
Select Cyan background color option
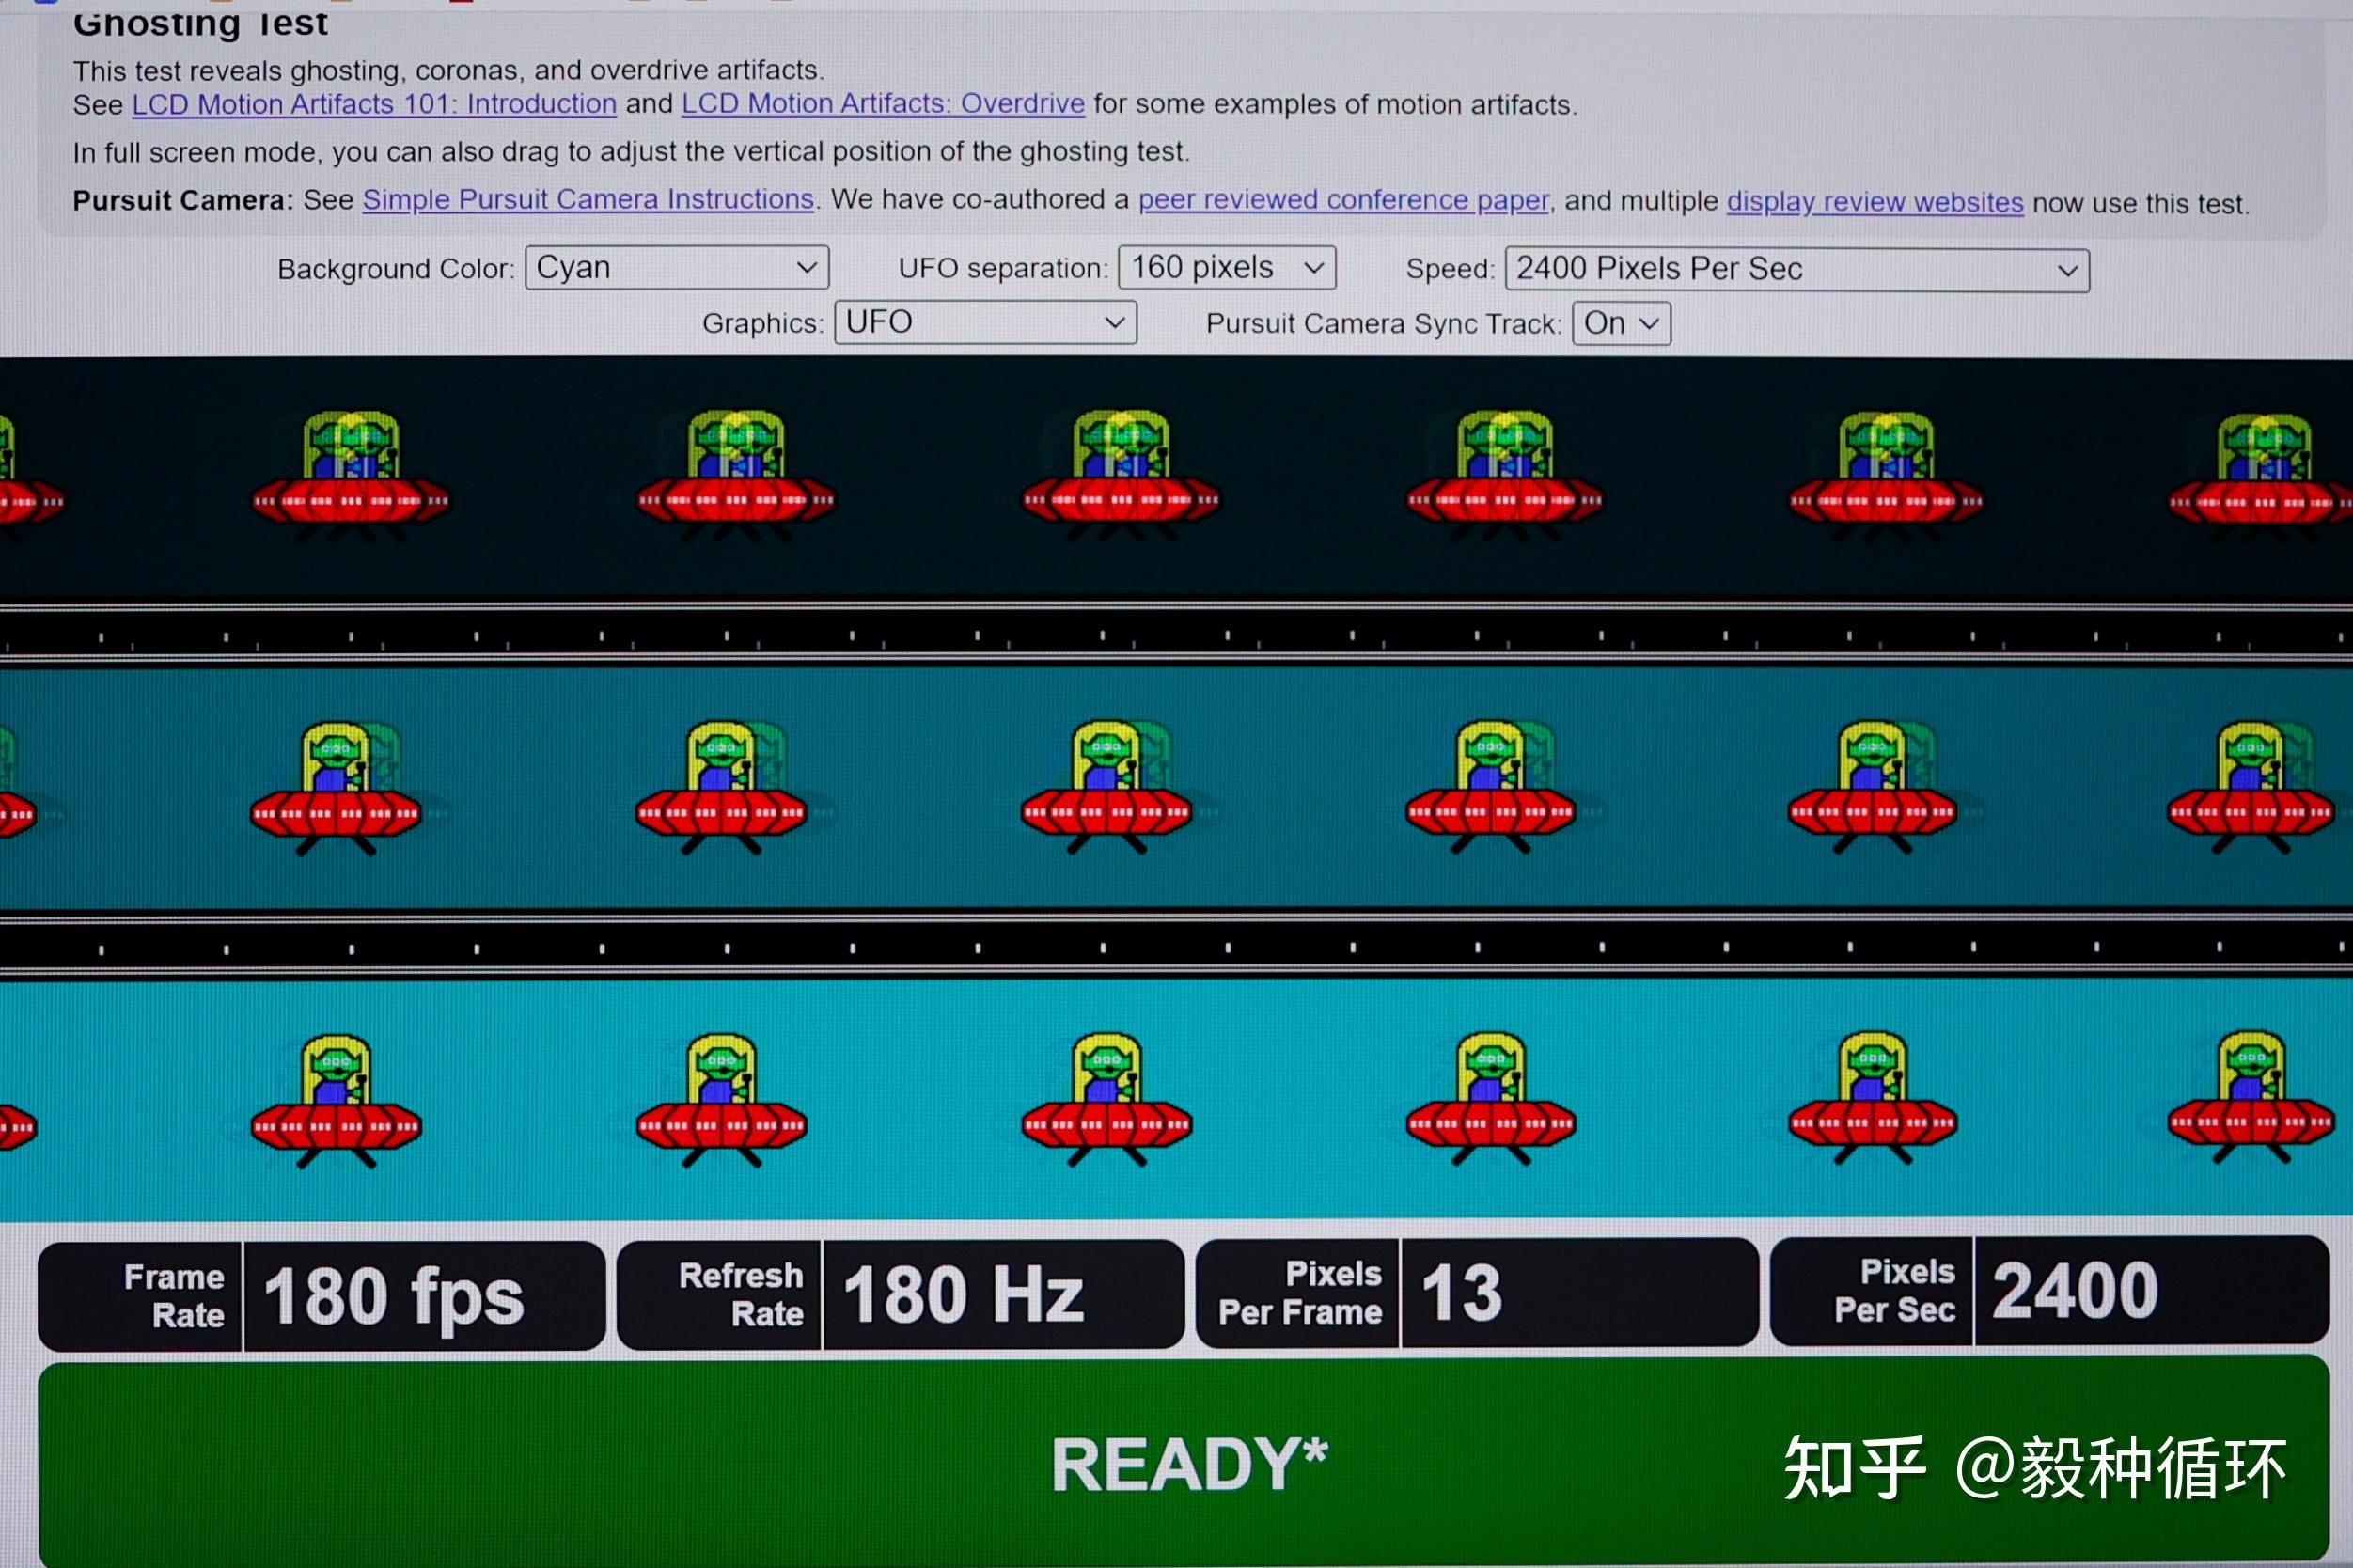(670, 268)
